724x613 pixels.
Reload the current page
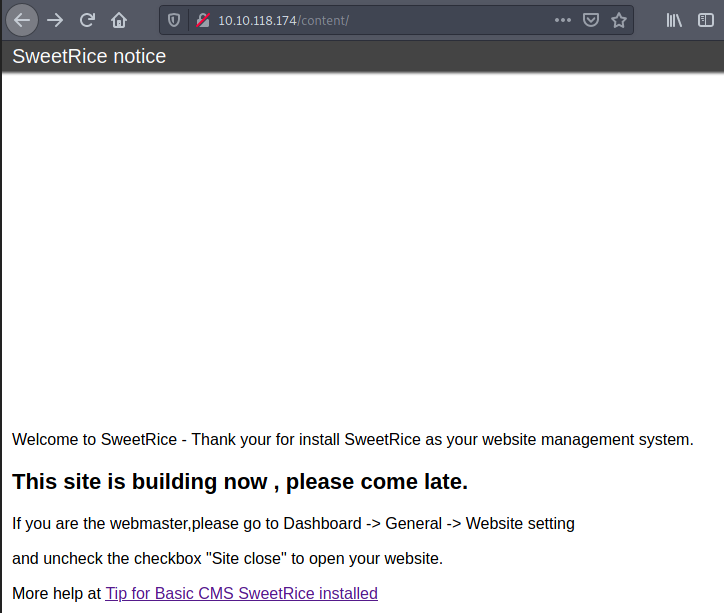87,20
